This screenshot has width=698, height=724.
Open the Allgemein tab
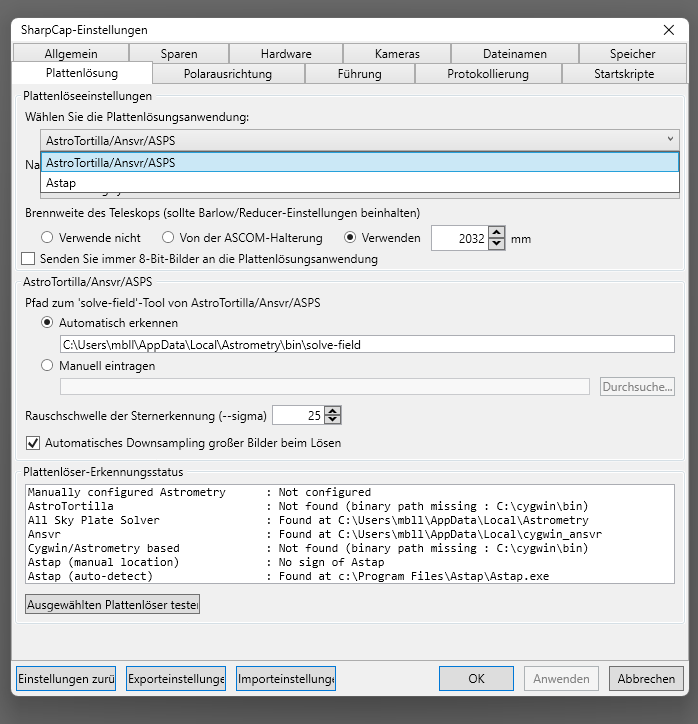pyautogui.click(x=71, y=54)
